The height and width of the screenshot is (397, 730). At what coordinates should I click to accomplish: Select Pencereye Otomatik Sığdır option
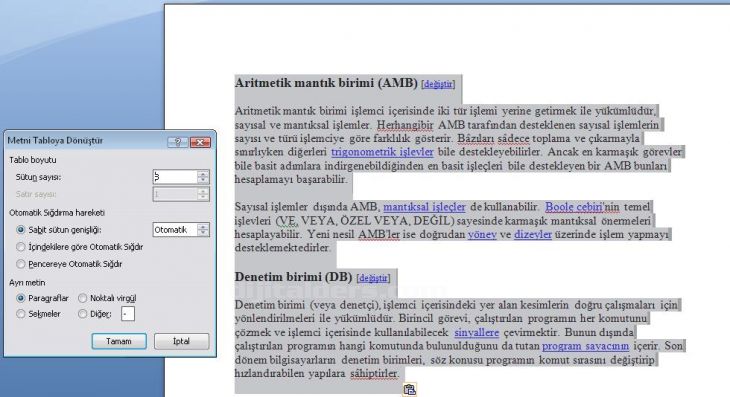(20, 264)
